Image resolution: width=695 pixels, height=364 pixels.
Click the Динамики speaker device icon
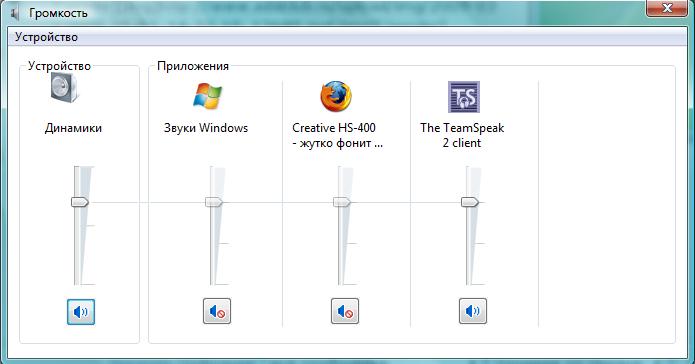pyautogui.click(x=64, y=88)
